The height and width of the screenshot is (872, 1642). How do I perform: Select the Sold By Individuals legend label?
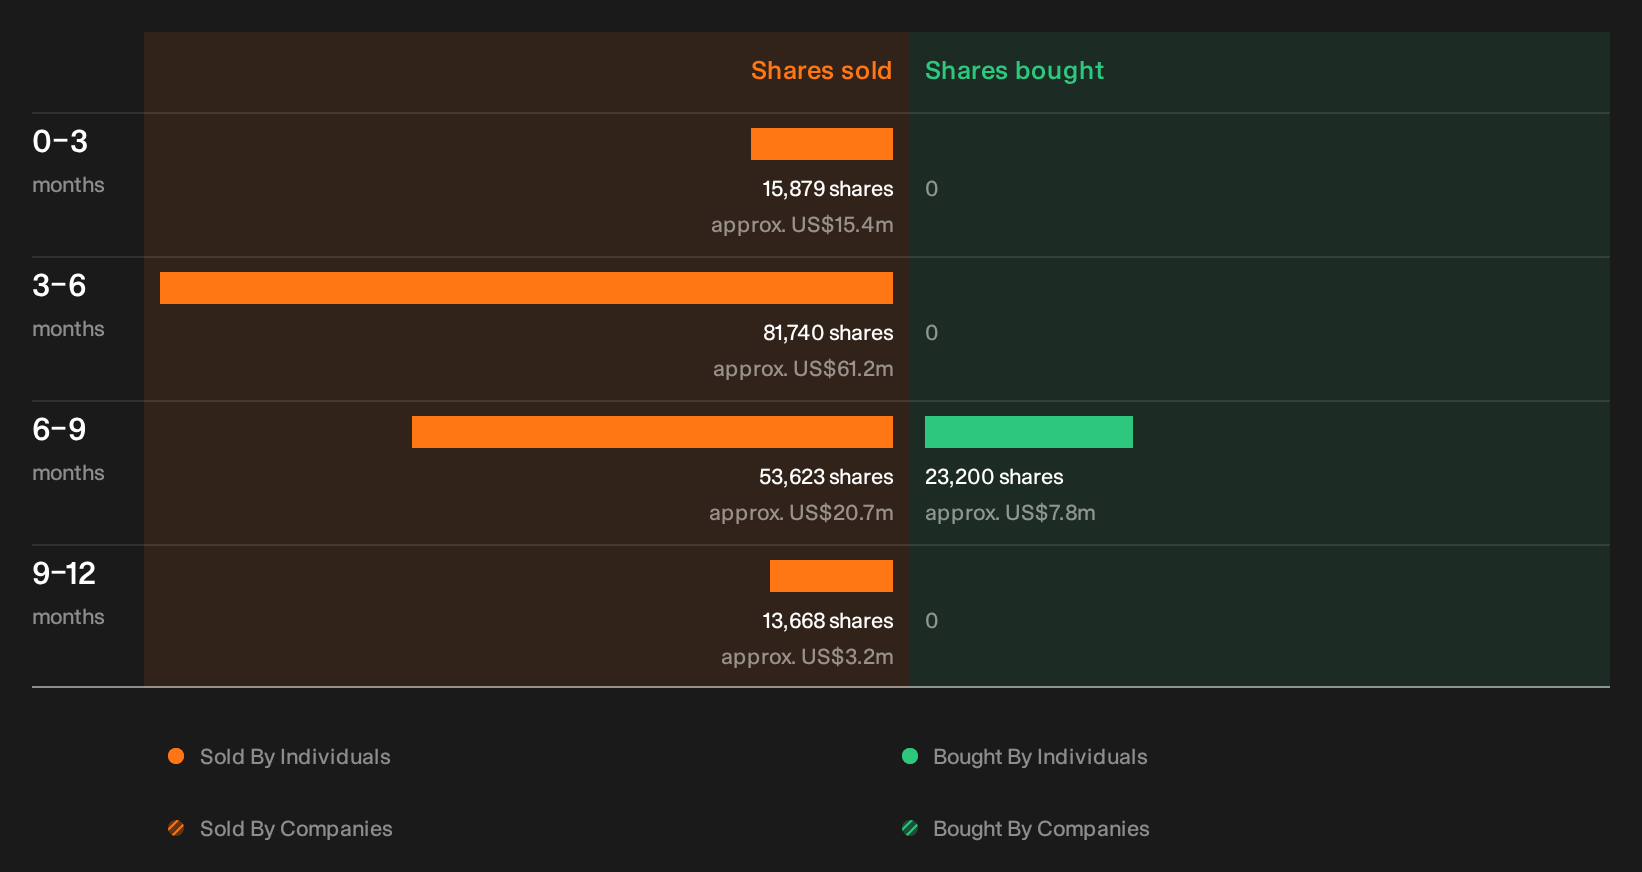tap(295, 757)
